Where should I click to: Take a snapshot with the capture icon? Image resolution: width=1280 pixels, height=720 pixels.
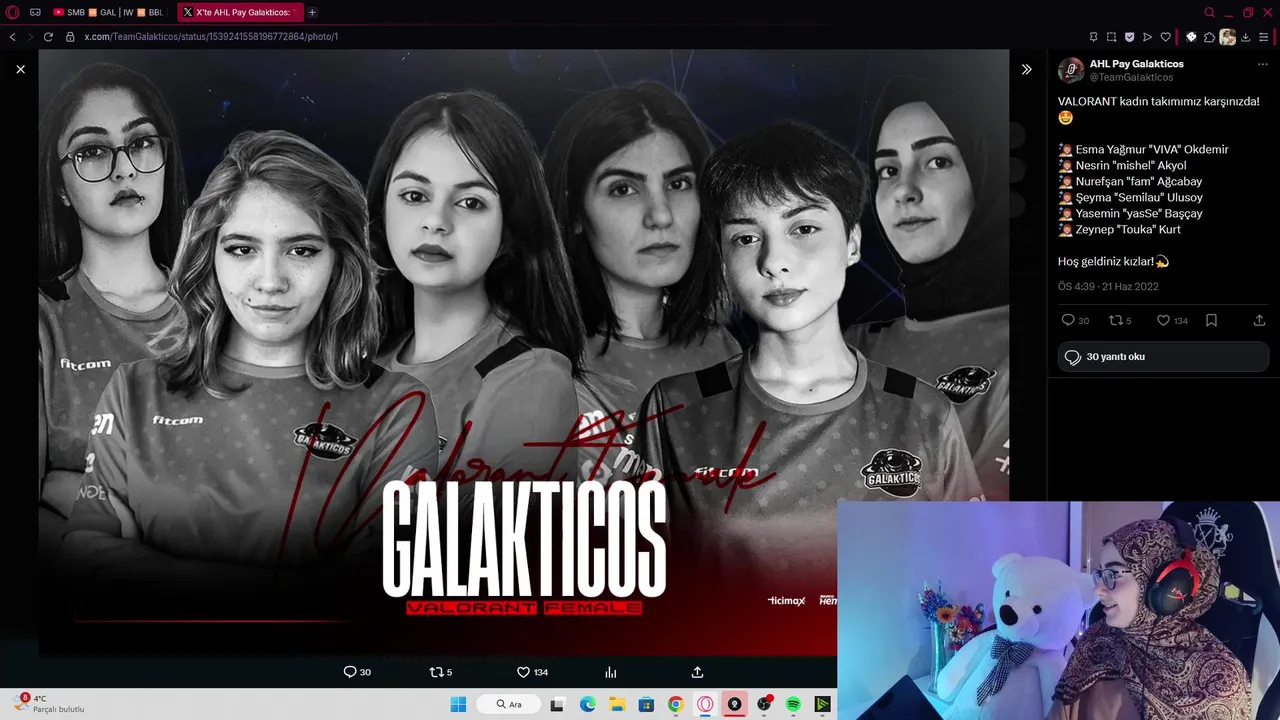[1111, 37]
